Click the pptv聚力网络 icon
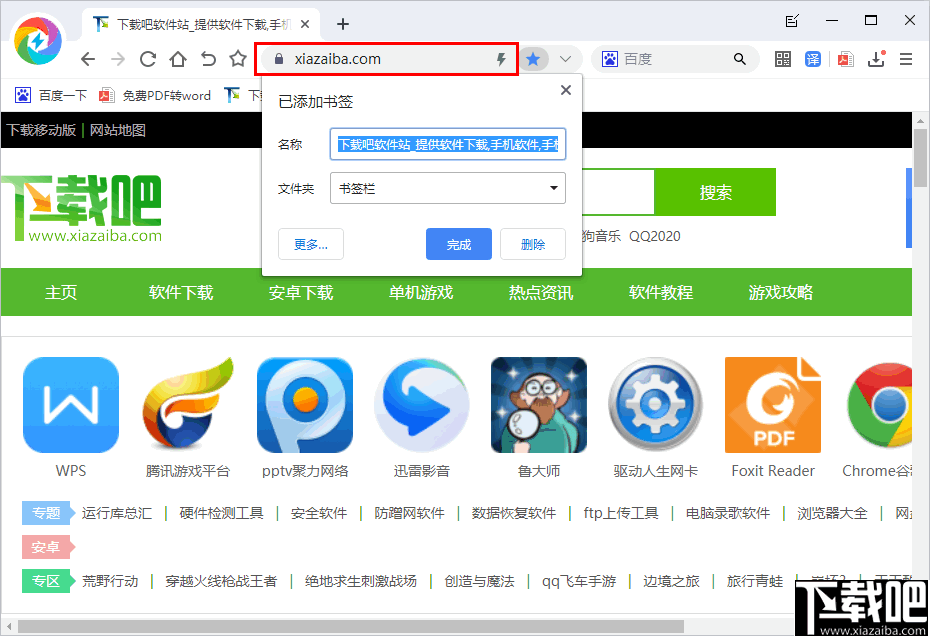Viewport: 930px width, 636px height. point(305,405)
